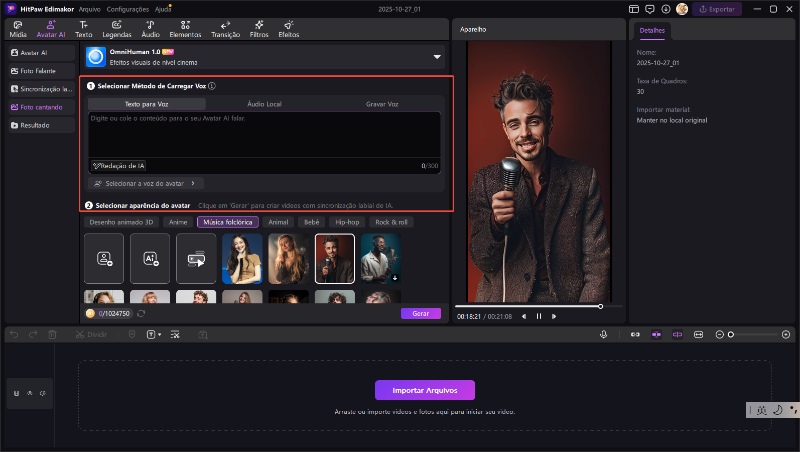
Task: Open the Mídia tool tab
Action: point(18,29)
